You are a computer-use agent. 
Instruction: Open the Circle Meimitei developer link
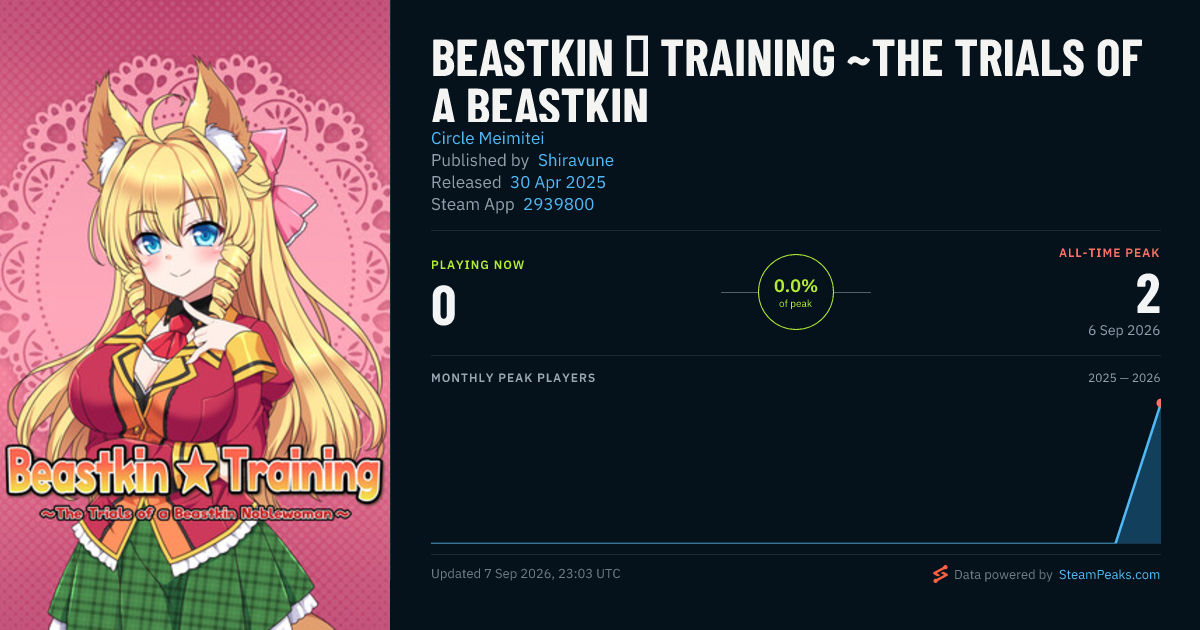click(x=488, y=138)
